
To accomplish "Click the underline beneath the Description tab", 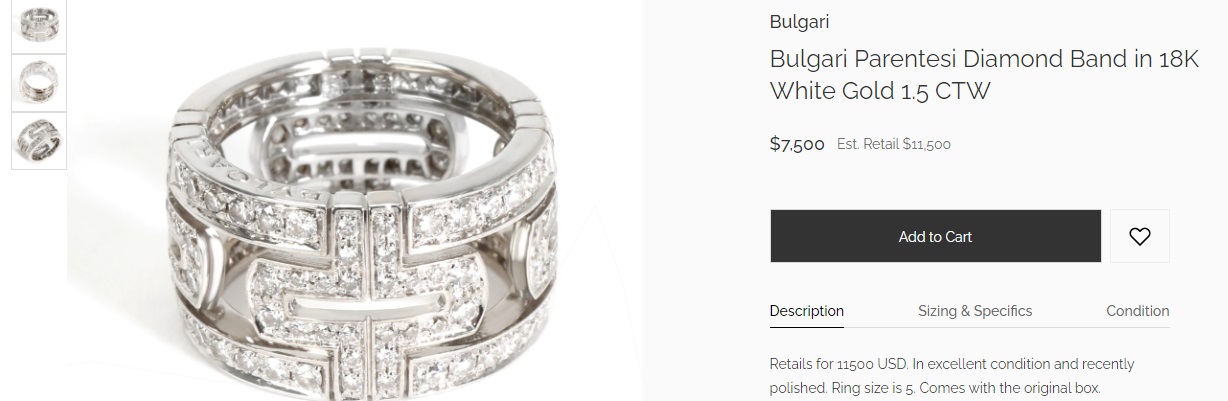I will (806, 326).
